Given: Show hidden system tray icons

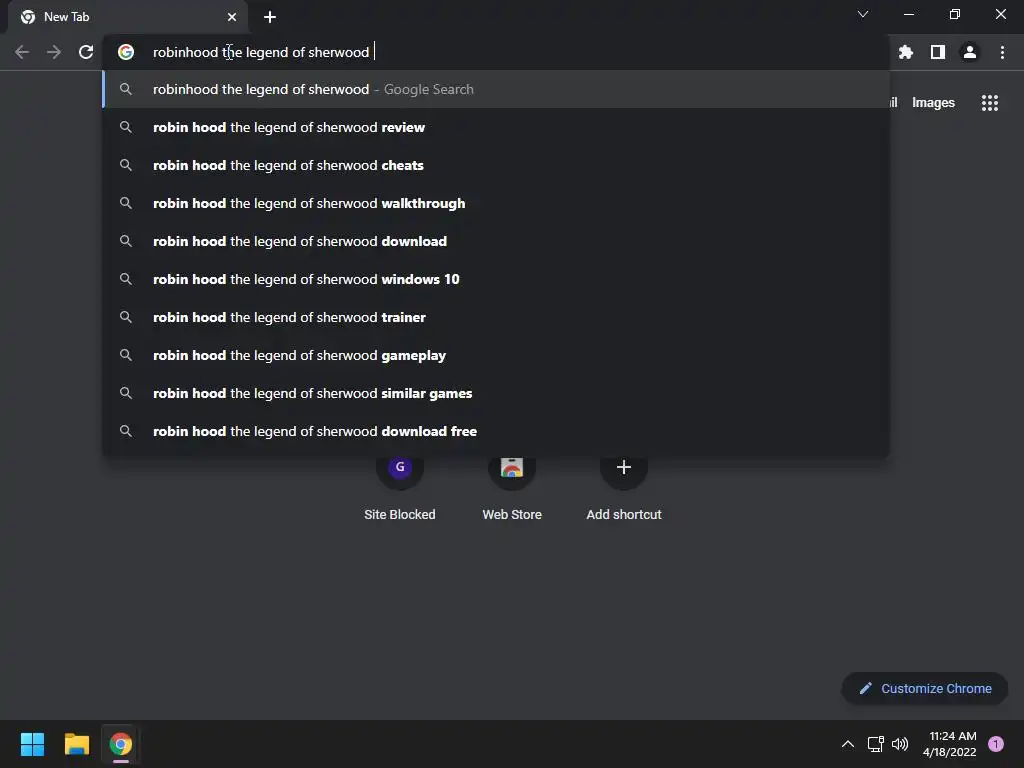Looking at the screenshot, I should click(x=848, y=744).
